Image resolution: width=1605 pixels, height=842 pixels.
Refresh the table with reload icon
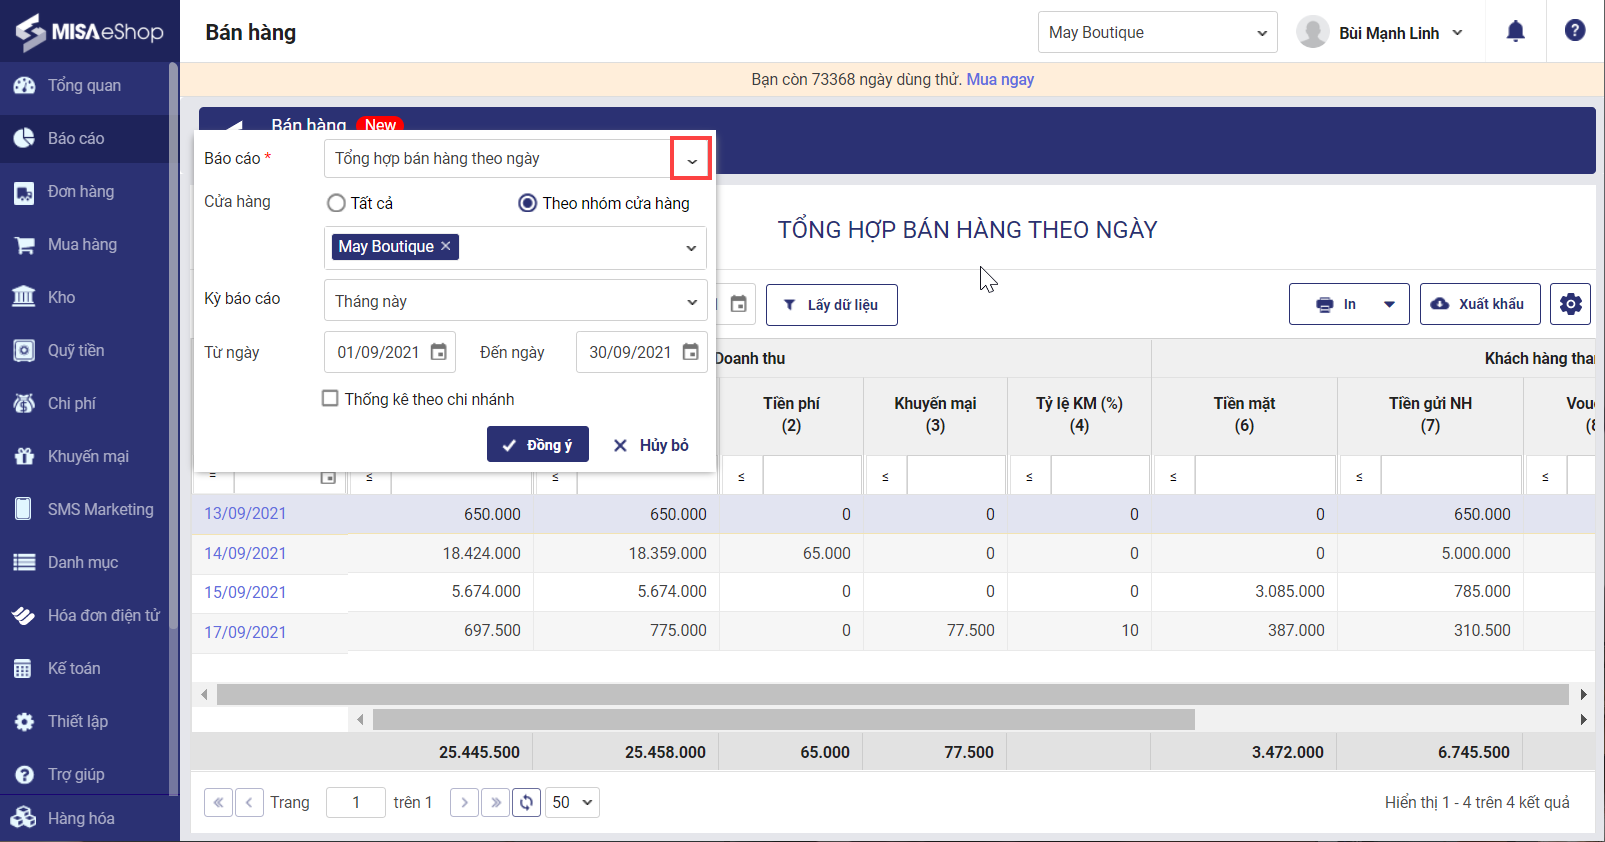coord(526,802)
